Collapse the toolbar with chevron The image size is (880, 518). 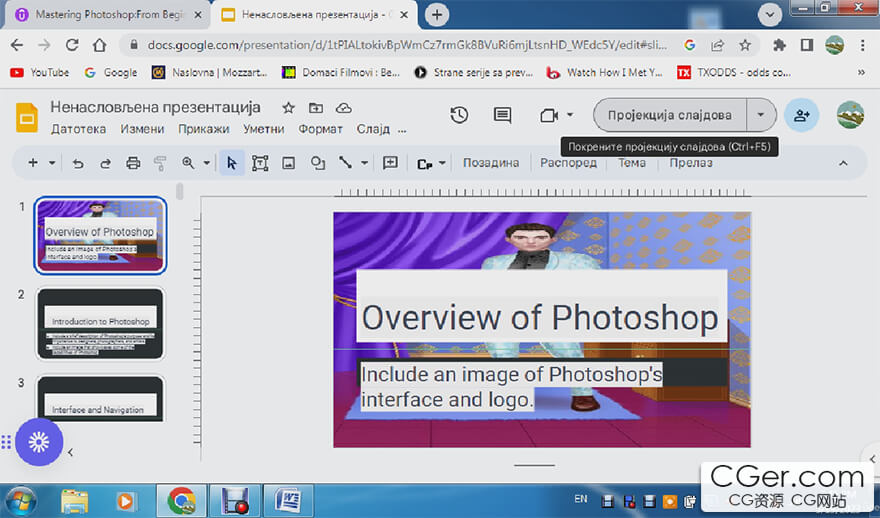(843, 163)
